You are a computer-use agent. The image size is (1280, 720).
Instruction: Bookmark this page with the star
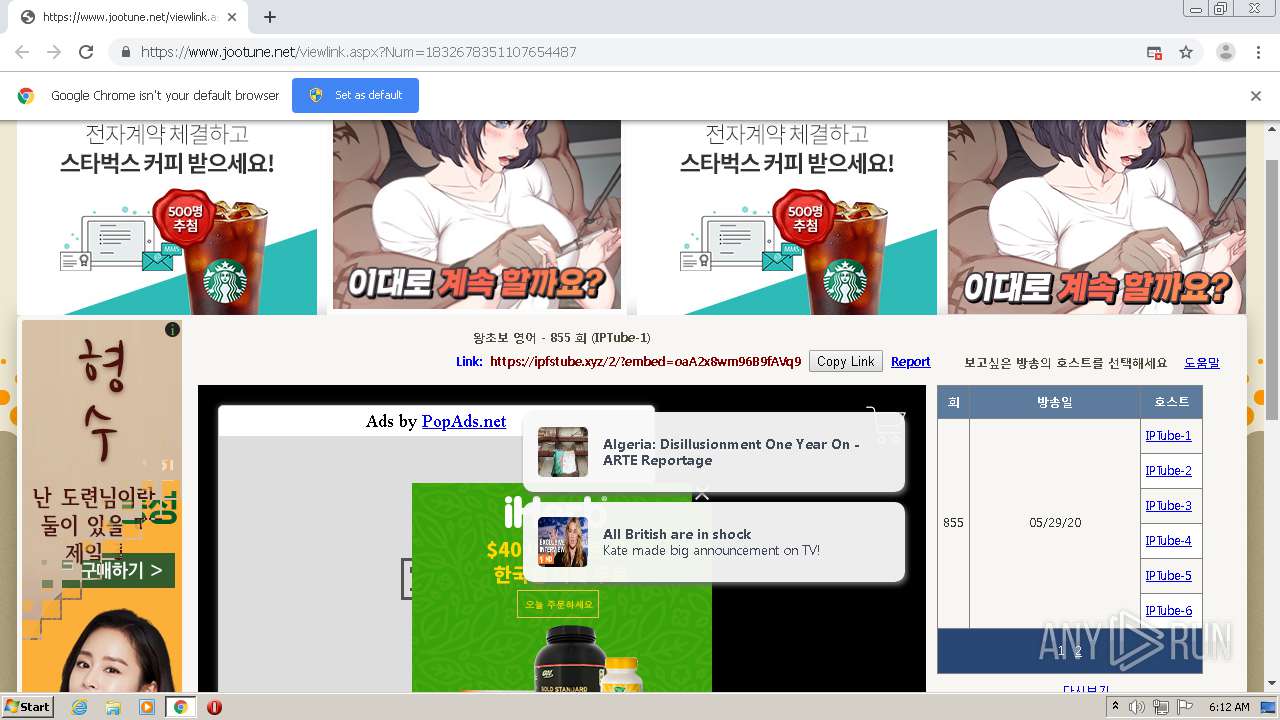tap(1186, 52)
